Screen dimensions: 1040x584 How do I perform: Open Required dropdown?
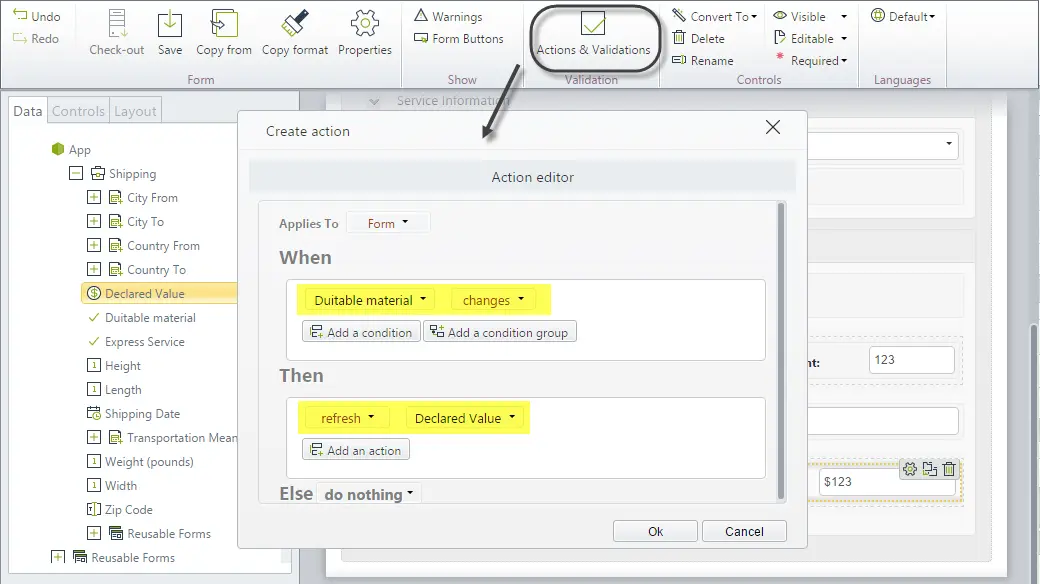pos(812,60)
